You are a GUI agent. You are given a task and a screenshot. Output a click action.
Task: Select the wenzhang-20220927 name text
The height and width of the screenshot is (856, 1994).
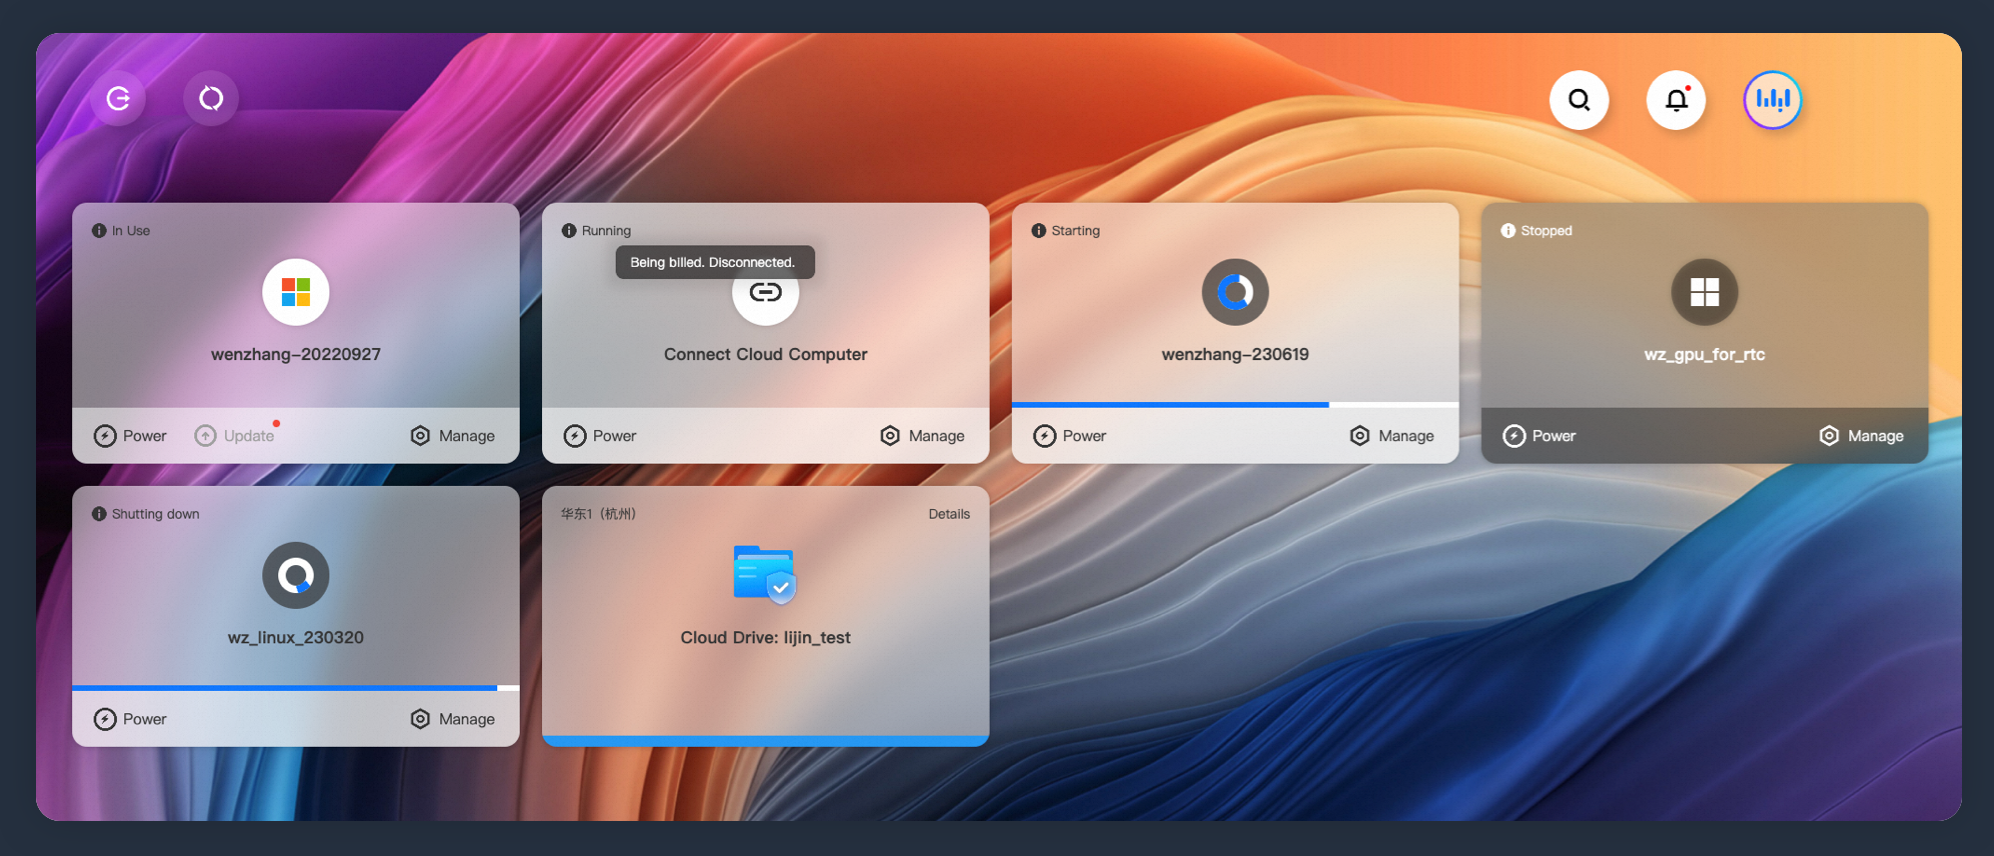(296, 354)
